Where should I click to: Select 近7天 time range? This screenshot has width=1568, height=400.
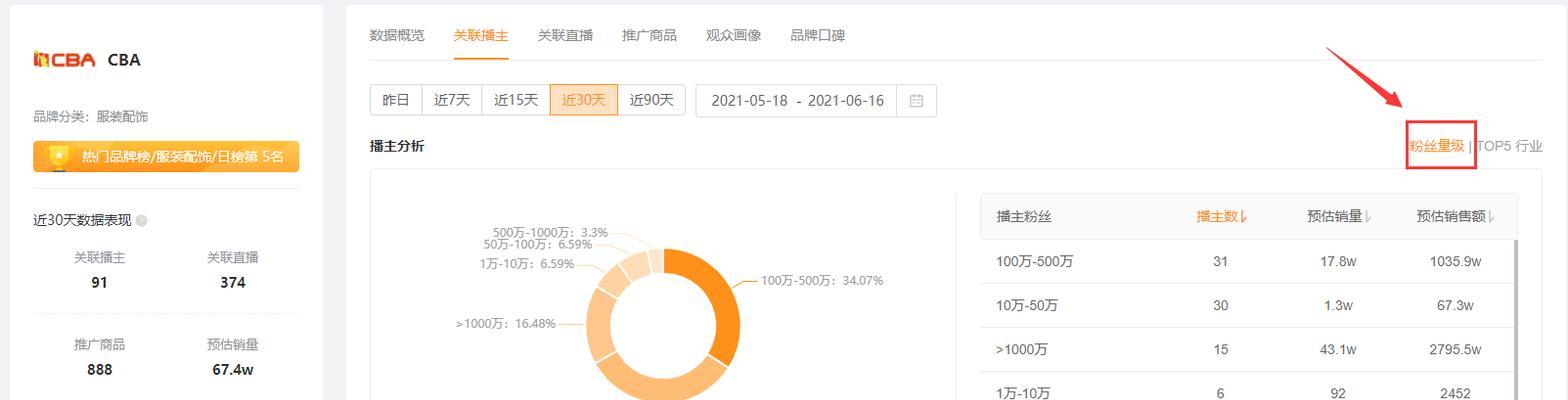point(452,100)
